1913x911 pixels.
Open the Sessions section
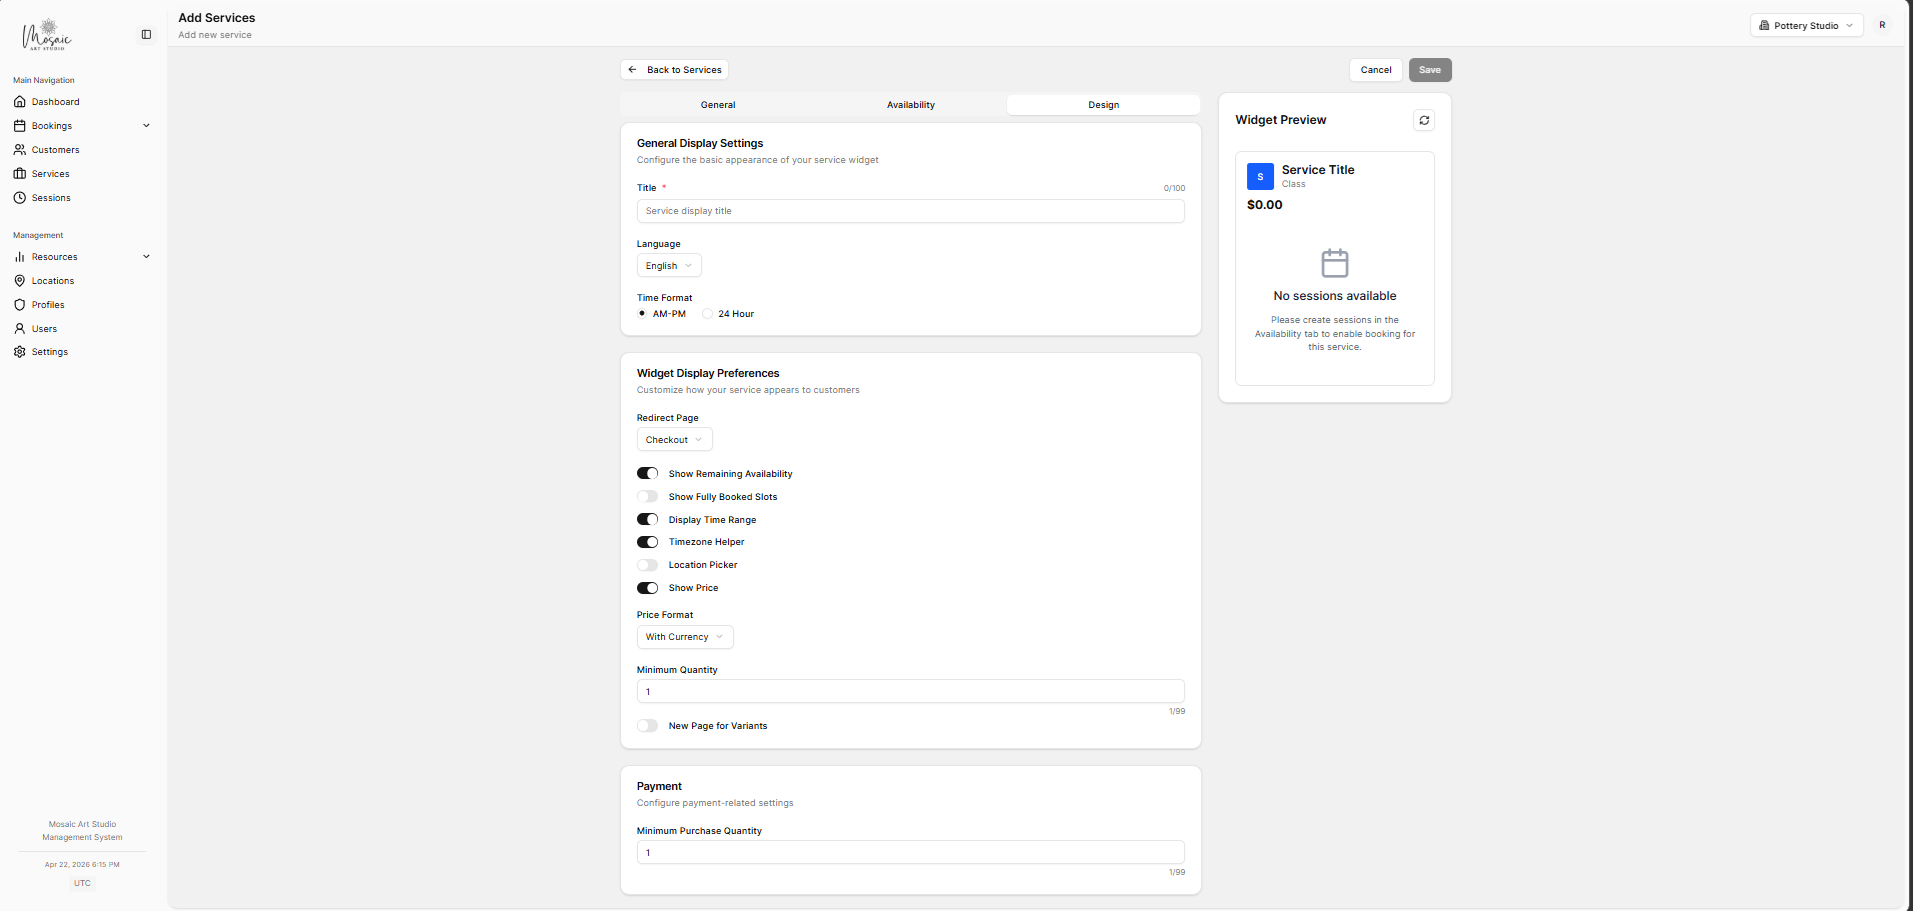coord(50,197)
